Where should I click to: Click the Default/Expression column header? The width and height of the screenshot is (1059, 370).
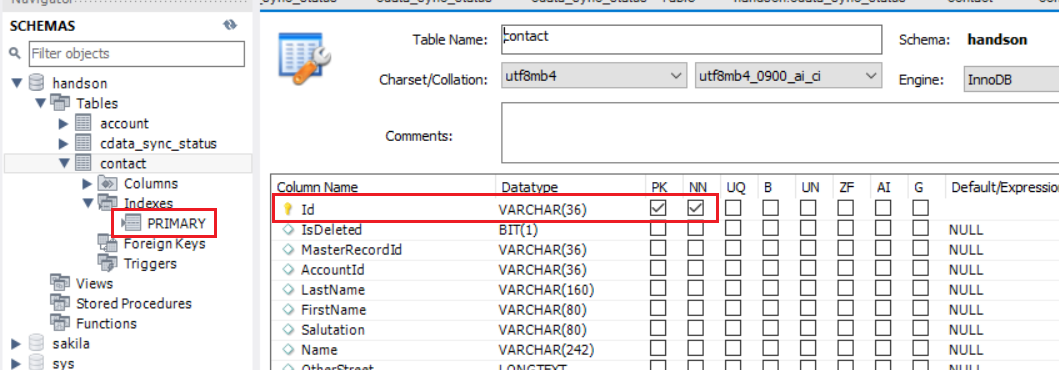(x=1004, y=187)
